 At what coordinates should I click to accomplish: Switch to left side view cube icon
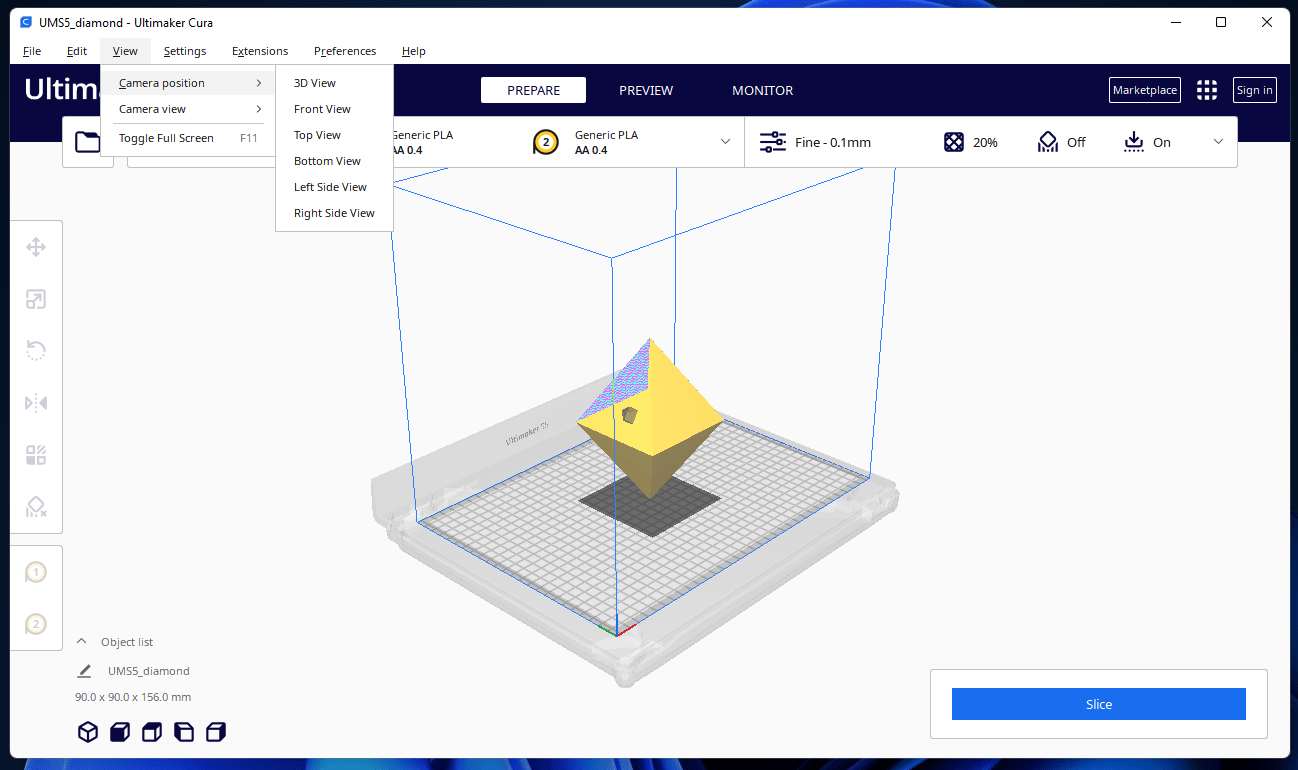(183, 732)
